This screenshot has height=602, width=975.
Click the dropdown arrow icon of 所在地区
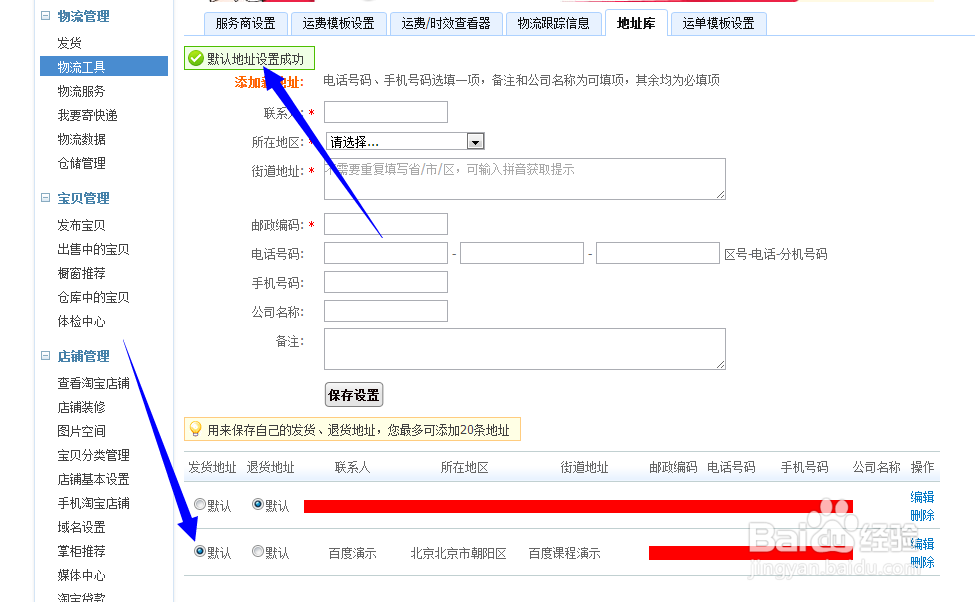coord(475,140)
